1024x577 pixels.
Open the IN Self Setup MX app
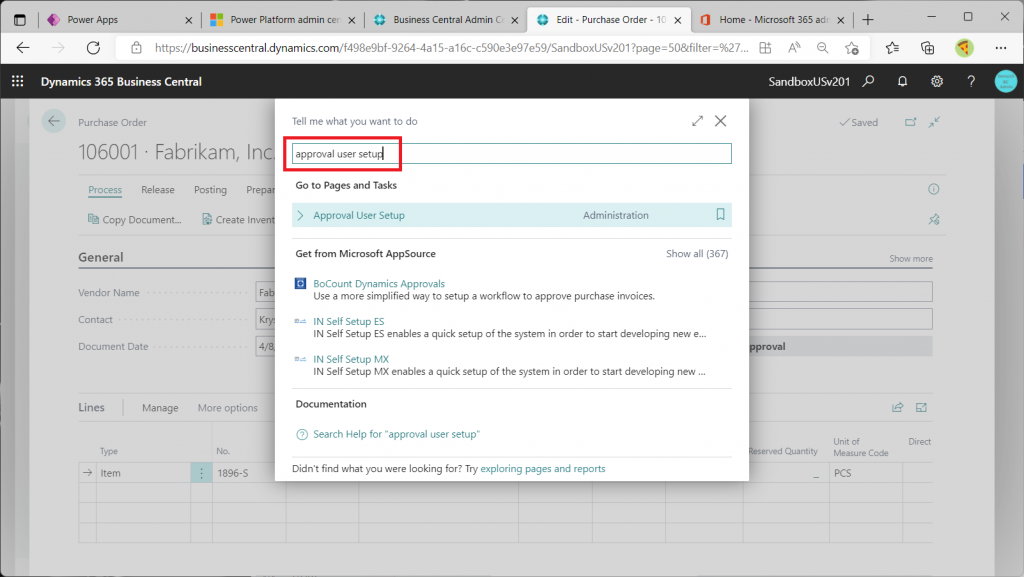[351, 359]
